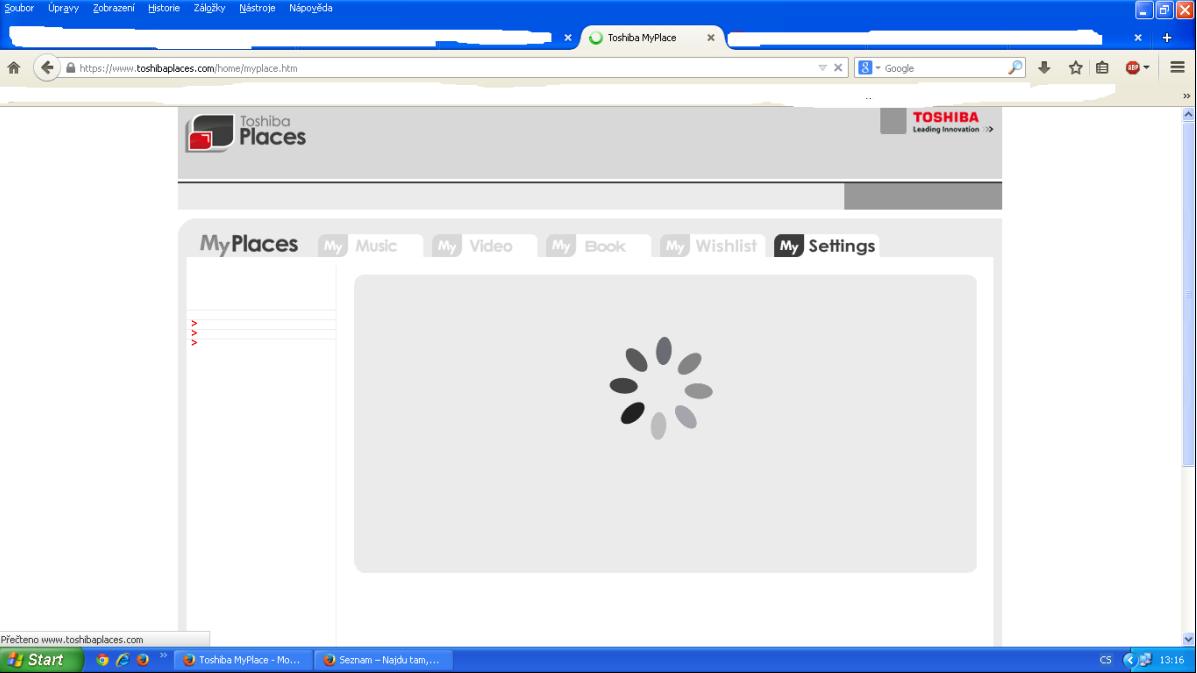Bookmark this page with star icon
Screen dimensions: 1197x673
(1076, 68)
